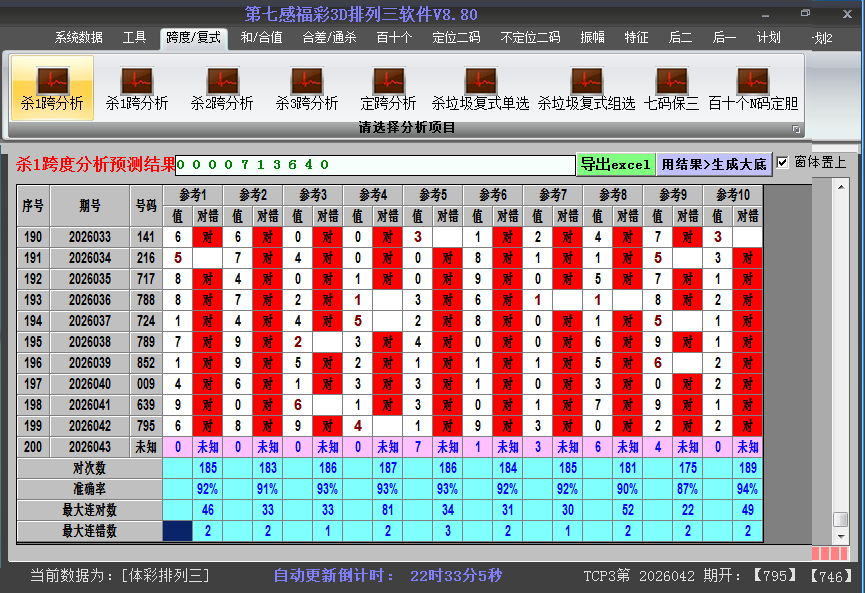
Task: Open the 杀2跨分析 analysis tool
Action: pos(222,87)
